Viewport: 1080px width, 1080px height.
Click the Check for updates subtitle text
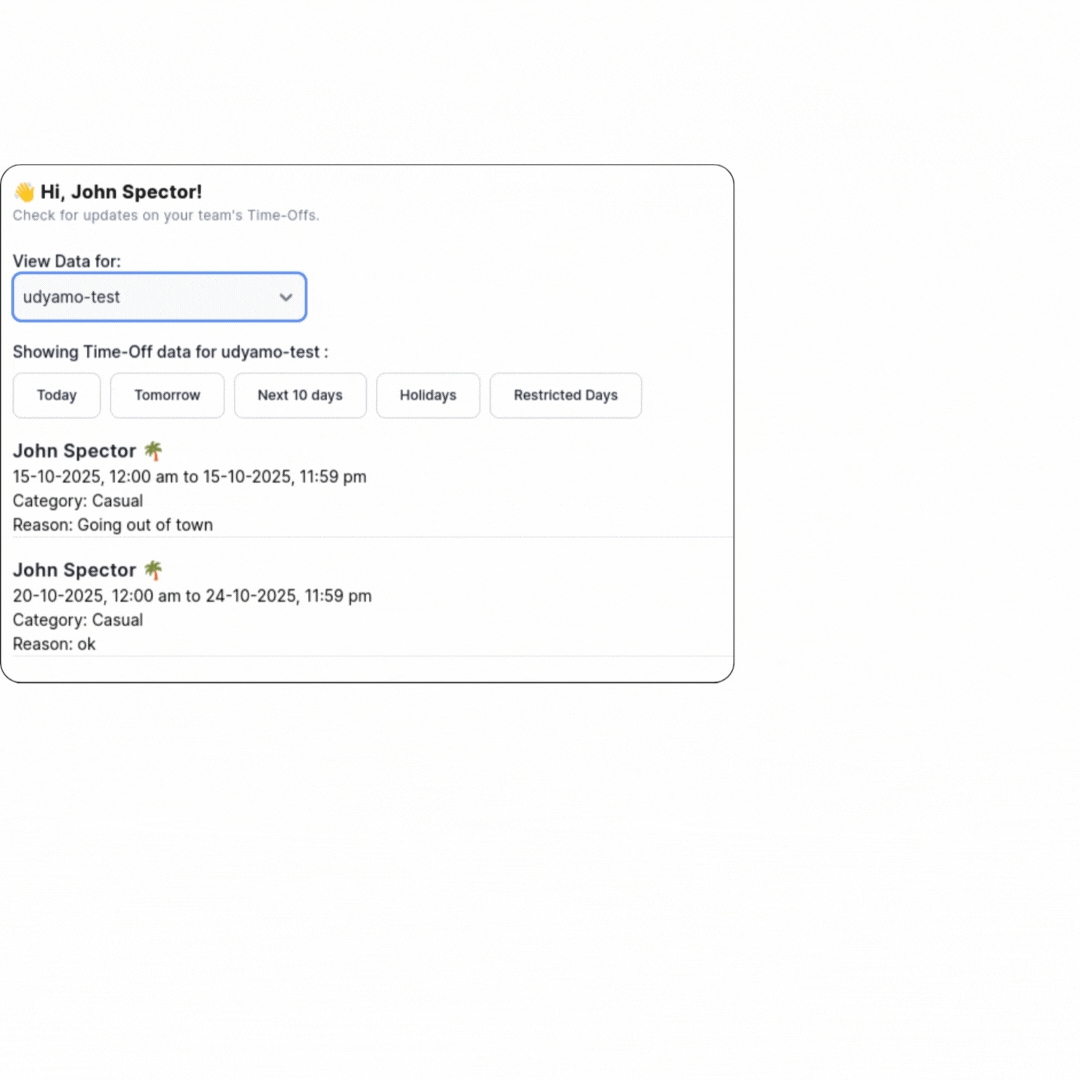(x=166, y=215)
